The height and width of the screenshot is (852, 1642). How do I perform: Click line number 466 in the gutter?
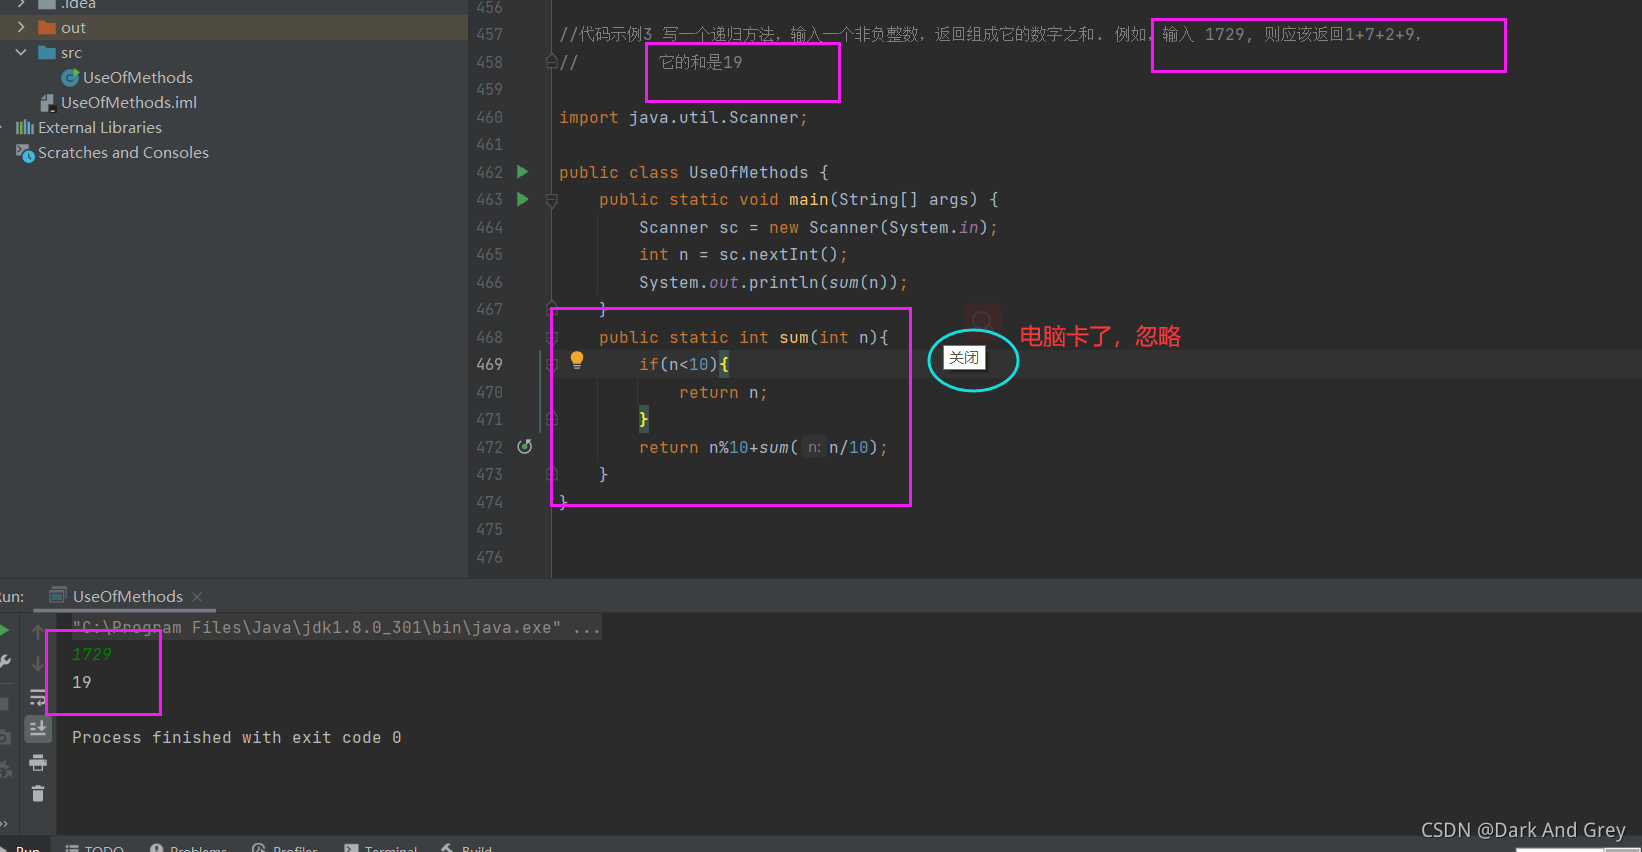pyautogui.click(x=490, y=283)
